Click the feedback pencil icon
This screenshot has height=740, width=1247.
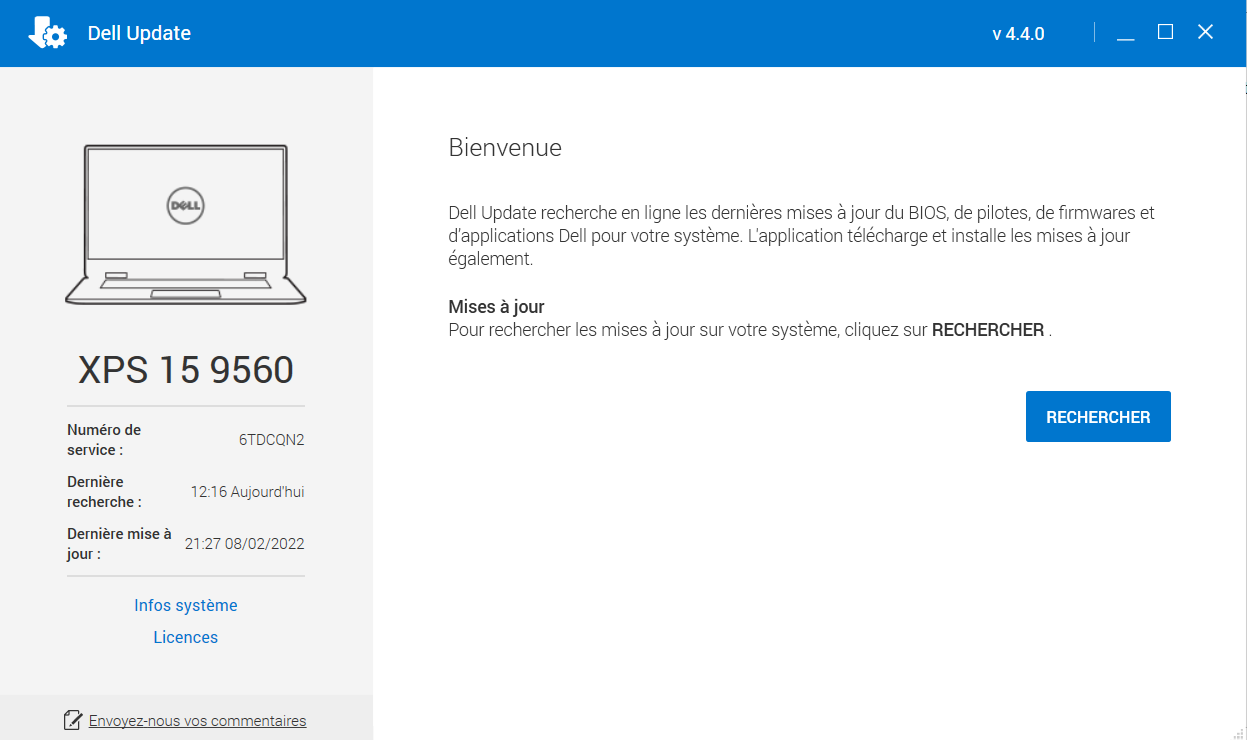[x=72, y=719]
